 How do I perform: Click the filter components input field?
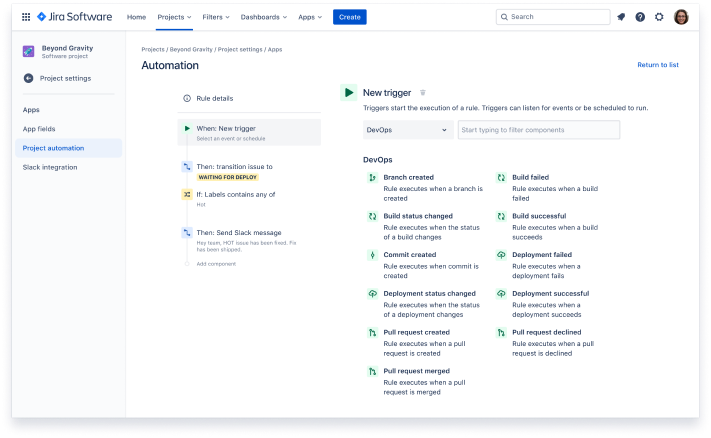pos(538,130)
